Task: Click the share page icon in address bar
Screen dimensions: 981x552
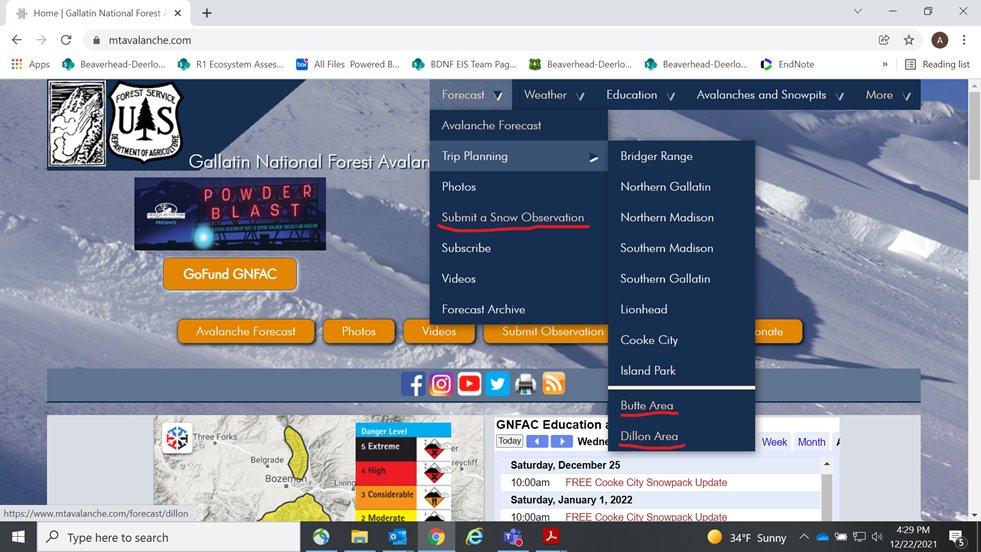Action: (x=884, y=40)
